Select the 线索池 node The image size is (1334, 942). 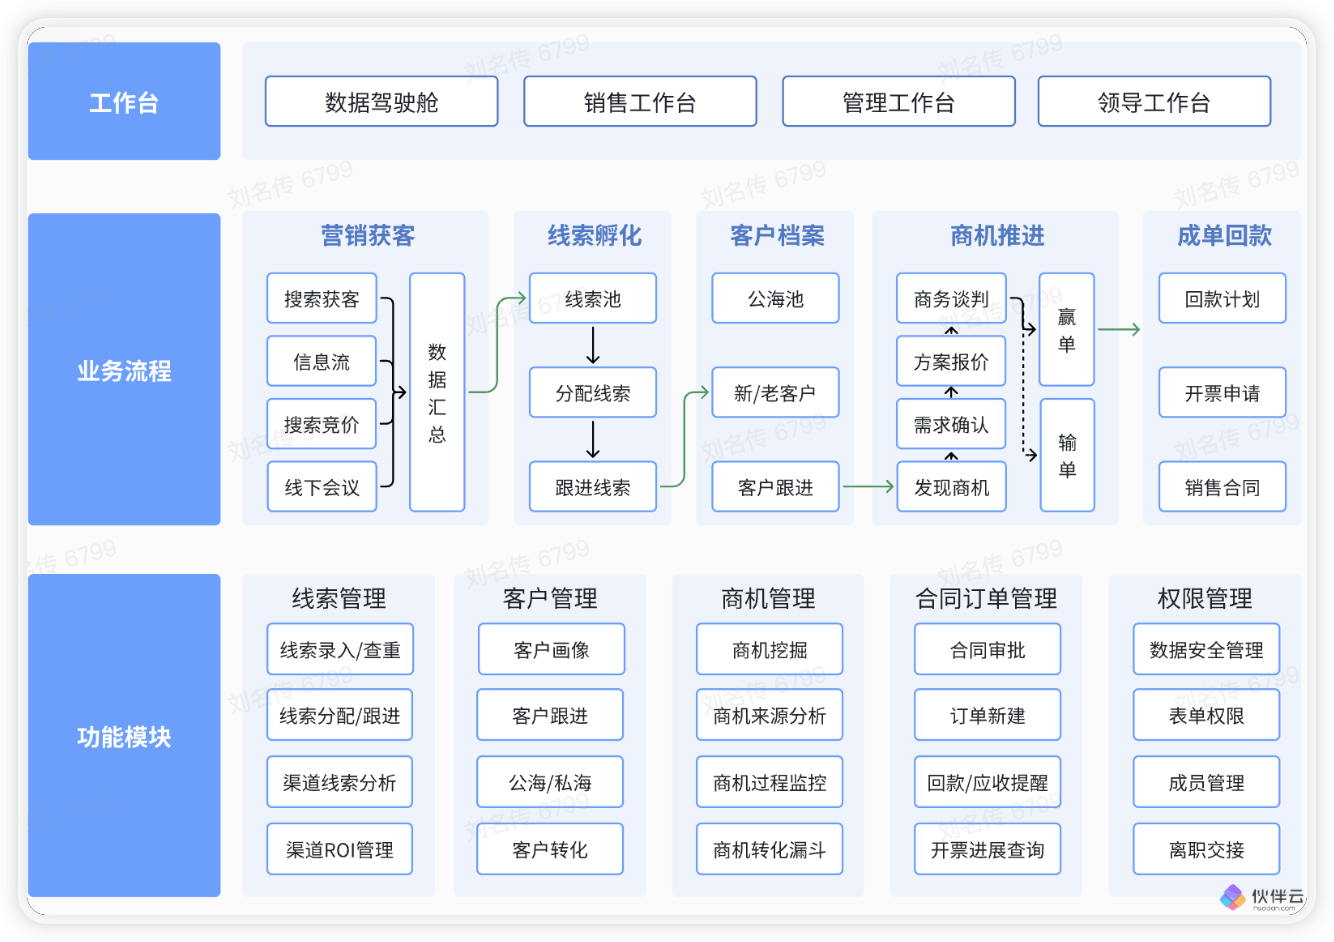click(x=593, y=298)
